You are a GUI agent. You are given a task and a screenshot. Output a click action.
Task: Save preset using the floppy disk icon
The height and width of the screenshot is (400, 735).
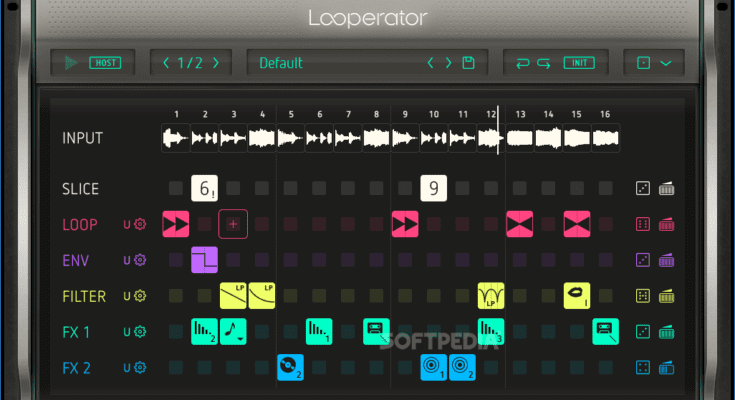pyautogui.click(x=468, y=63)
